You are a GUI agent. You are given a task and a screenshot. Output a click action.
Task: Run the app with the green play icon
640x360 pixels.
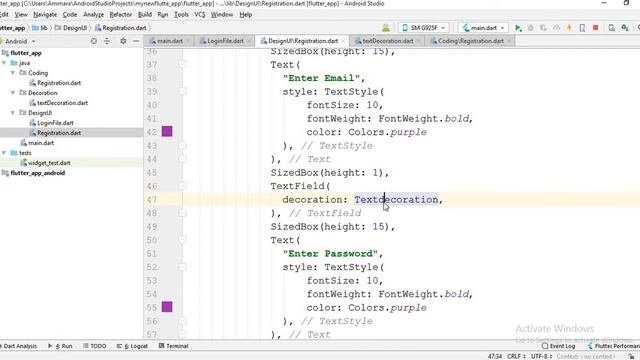tap(518, 28)
